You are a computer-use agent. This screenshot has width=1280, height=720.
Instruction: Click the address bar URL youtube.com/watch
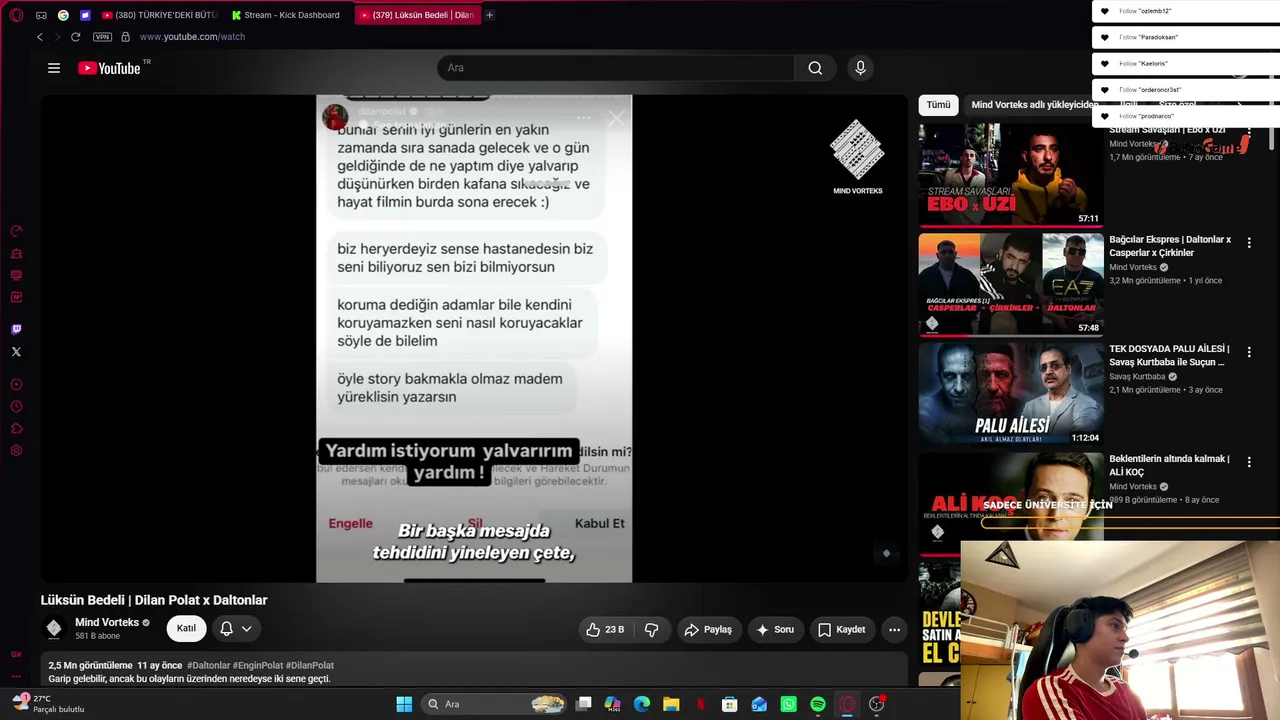pyautogui.click(x=192, y=37)
